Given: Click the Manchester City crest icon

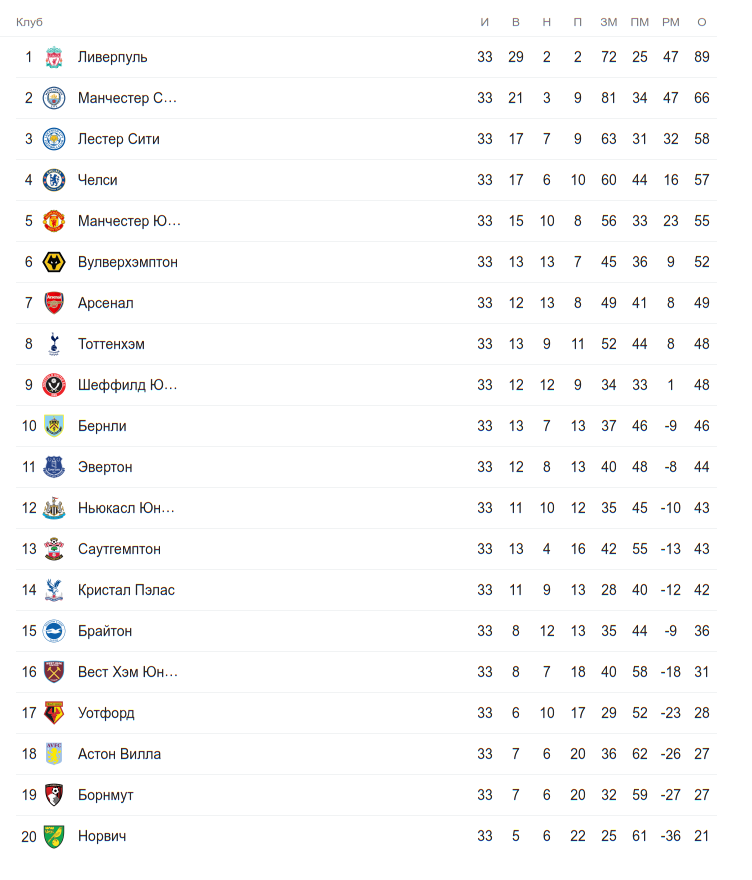Looking at the screenshot, I should pyautogui.click(x=54, y=98).
